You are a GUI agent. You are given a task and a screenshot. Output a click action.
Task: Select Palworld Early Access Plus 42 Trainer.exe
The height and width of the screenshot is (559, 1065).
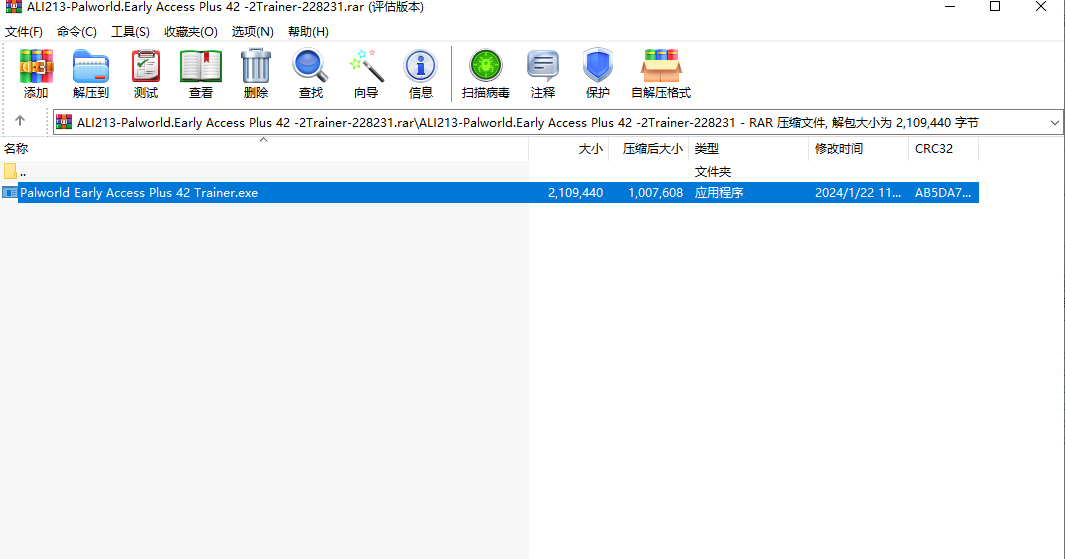coord(139,193)
